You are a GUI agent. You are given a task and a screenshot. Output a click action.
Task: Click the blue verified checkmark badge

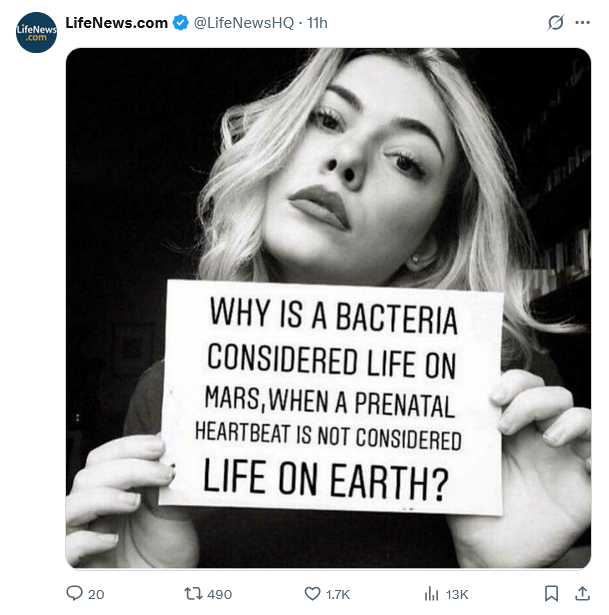coord(180,22)
